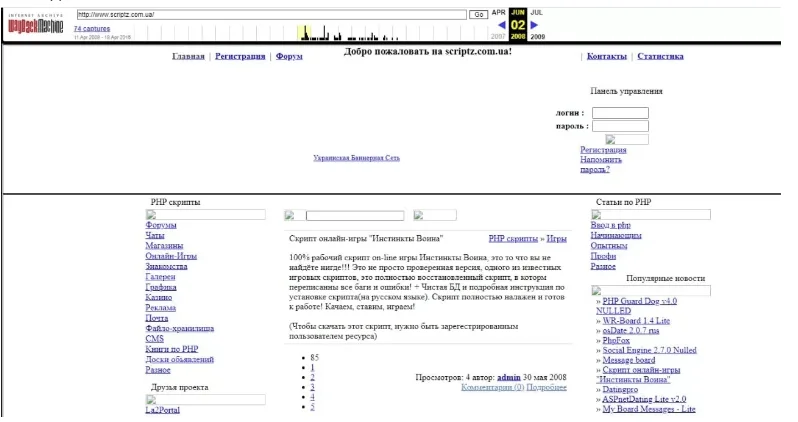The width and height of the screenshot is (798, 422).
Task: Click the Wayback Machine logo
Action: click(36, 24)
